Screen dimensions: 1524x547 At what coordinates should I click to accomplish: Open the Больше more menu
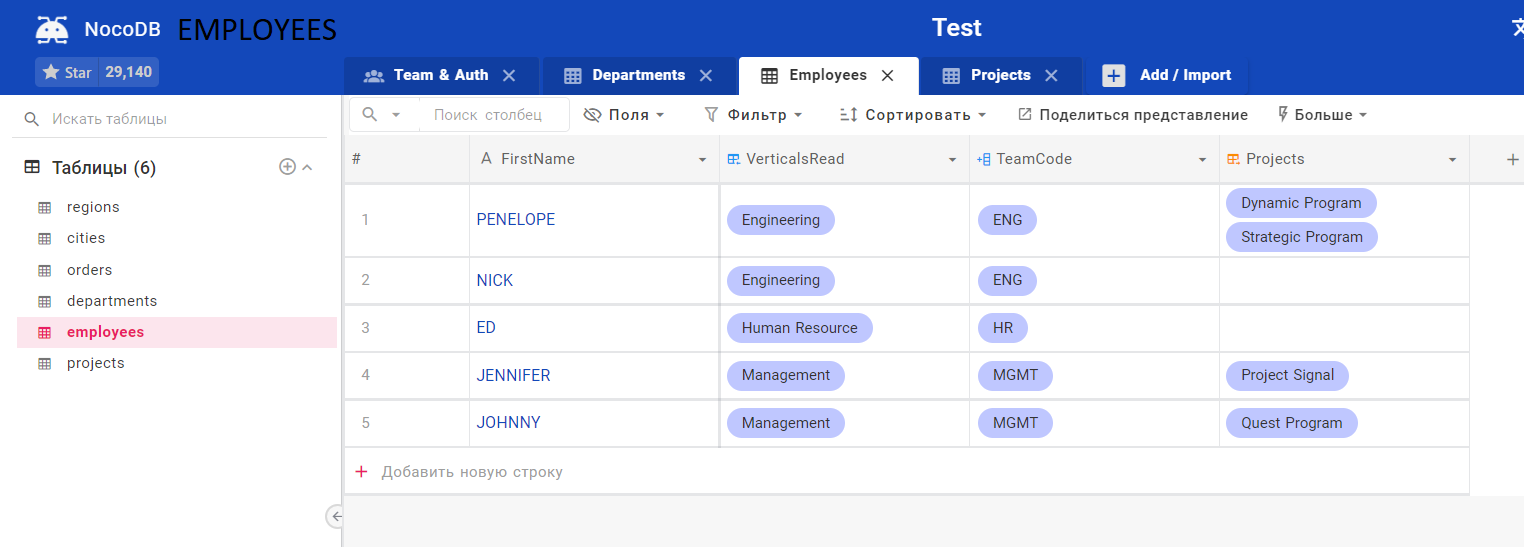(1322, 115)
